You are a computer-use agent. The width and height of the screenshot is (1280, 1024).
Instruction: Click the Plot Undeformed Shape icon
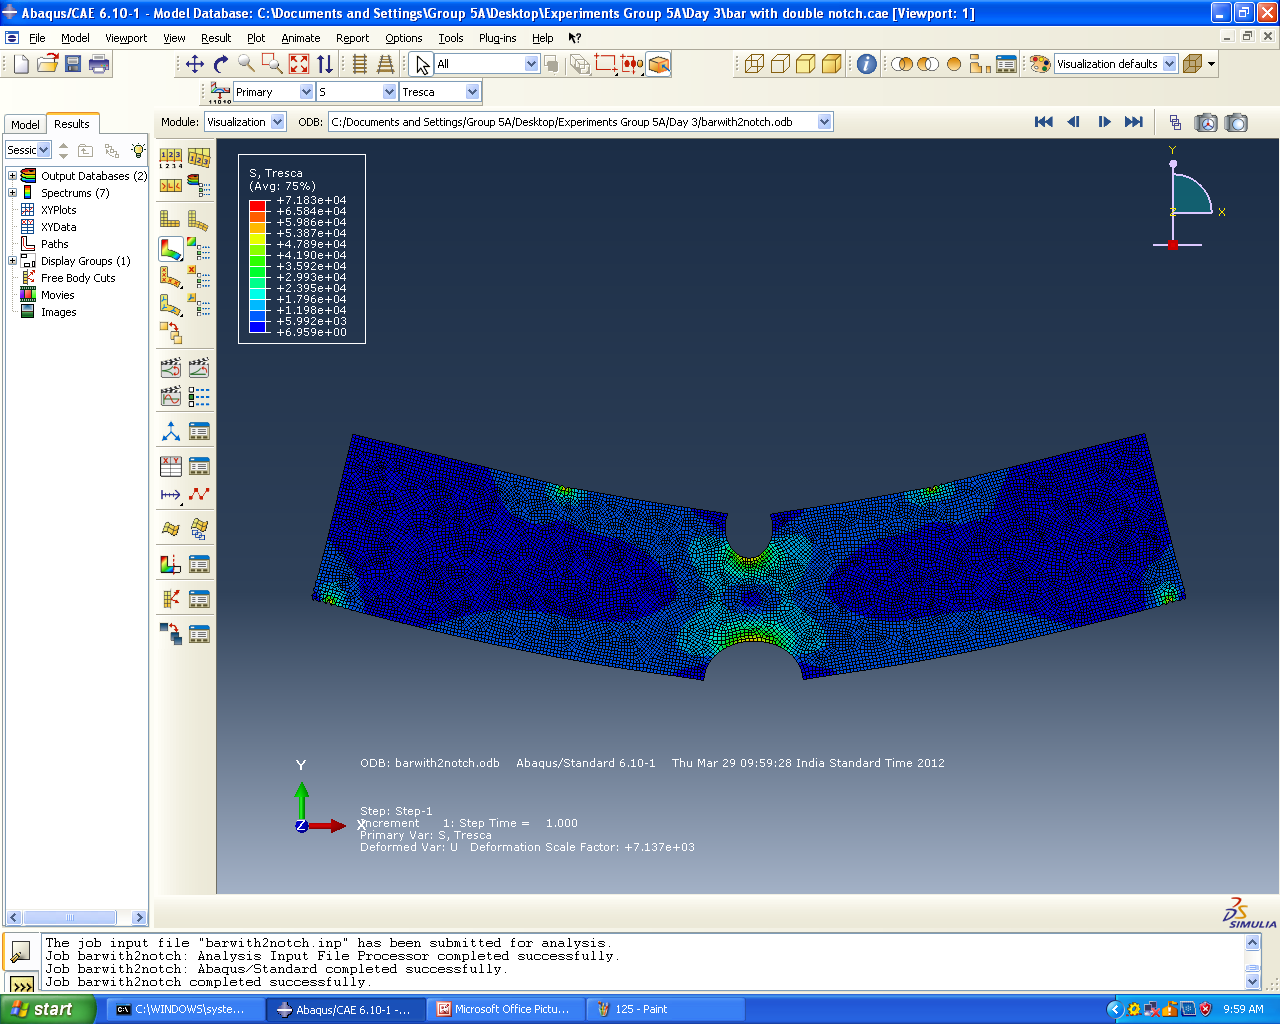point(170,220)
